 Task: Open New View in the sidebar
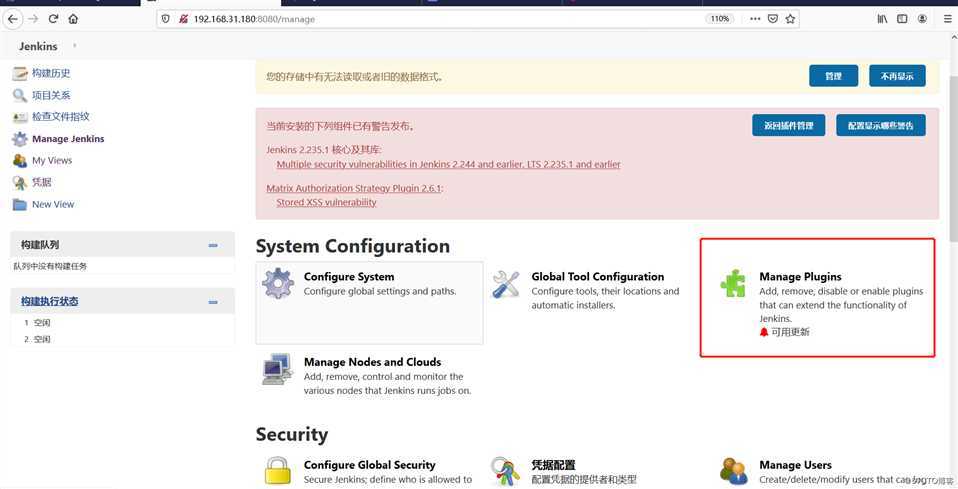[53, 204]
